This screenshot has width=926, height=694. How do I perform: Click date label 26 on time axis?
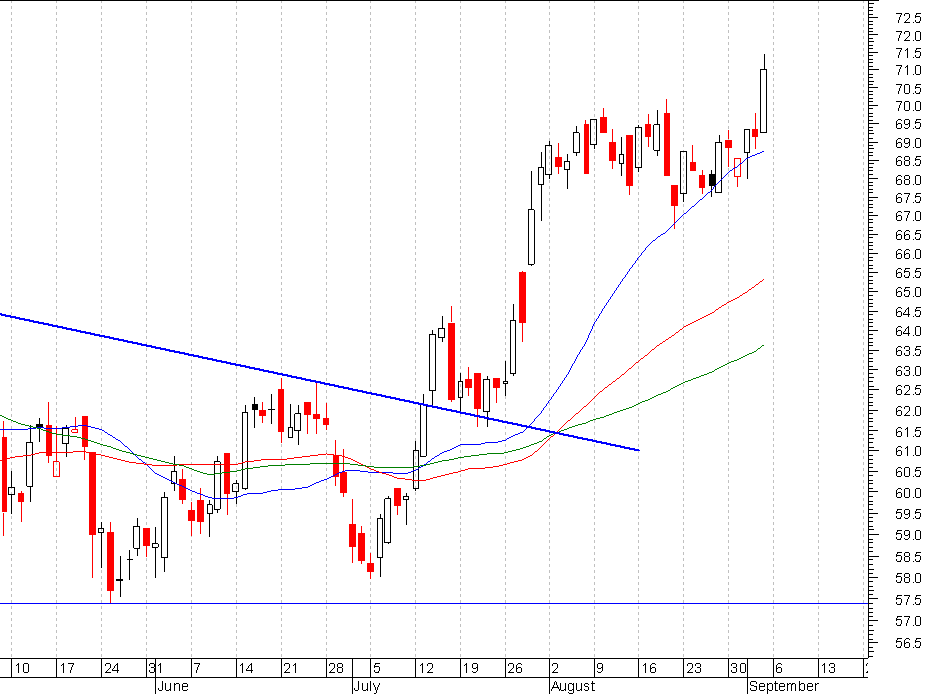coord(515,669)
